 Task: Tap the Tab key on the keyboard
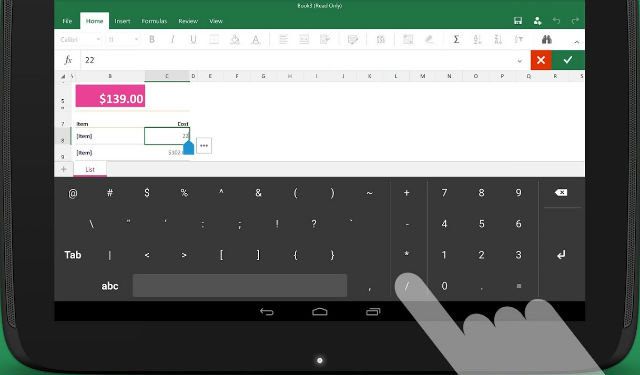[x=73, y=255]
